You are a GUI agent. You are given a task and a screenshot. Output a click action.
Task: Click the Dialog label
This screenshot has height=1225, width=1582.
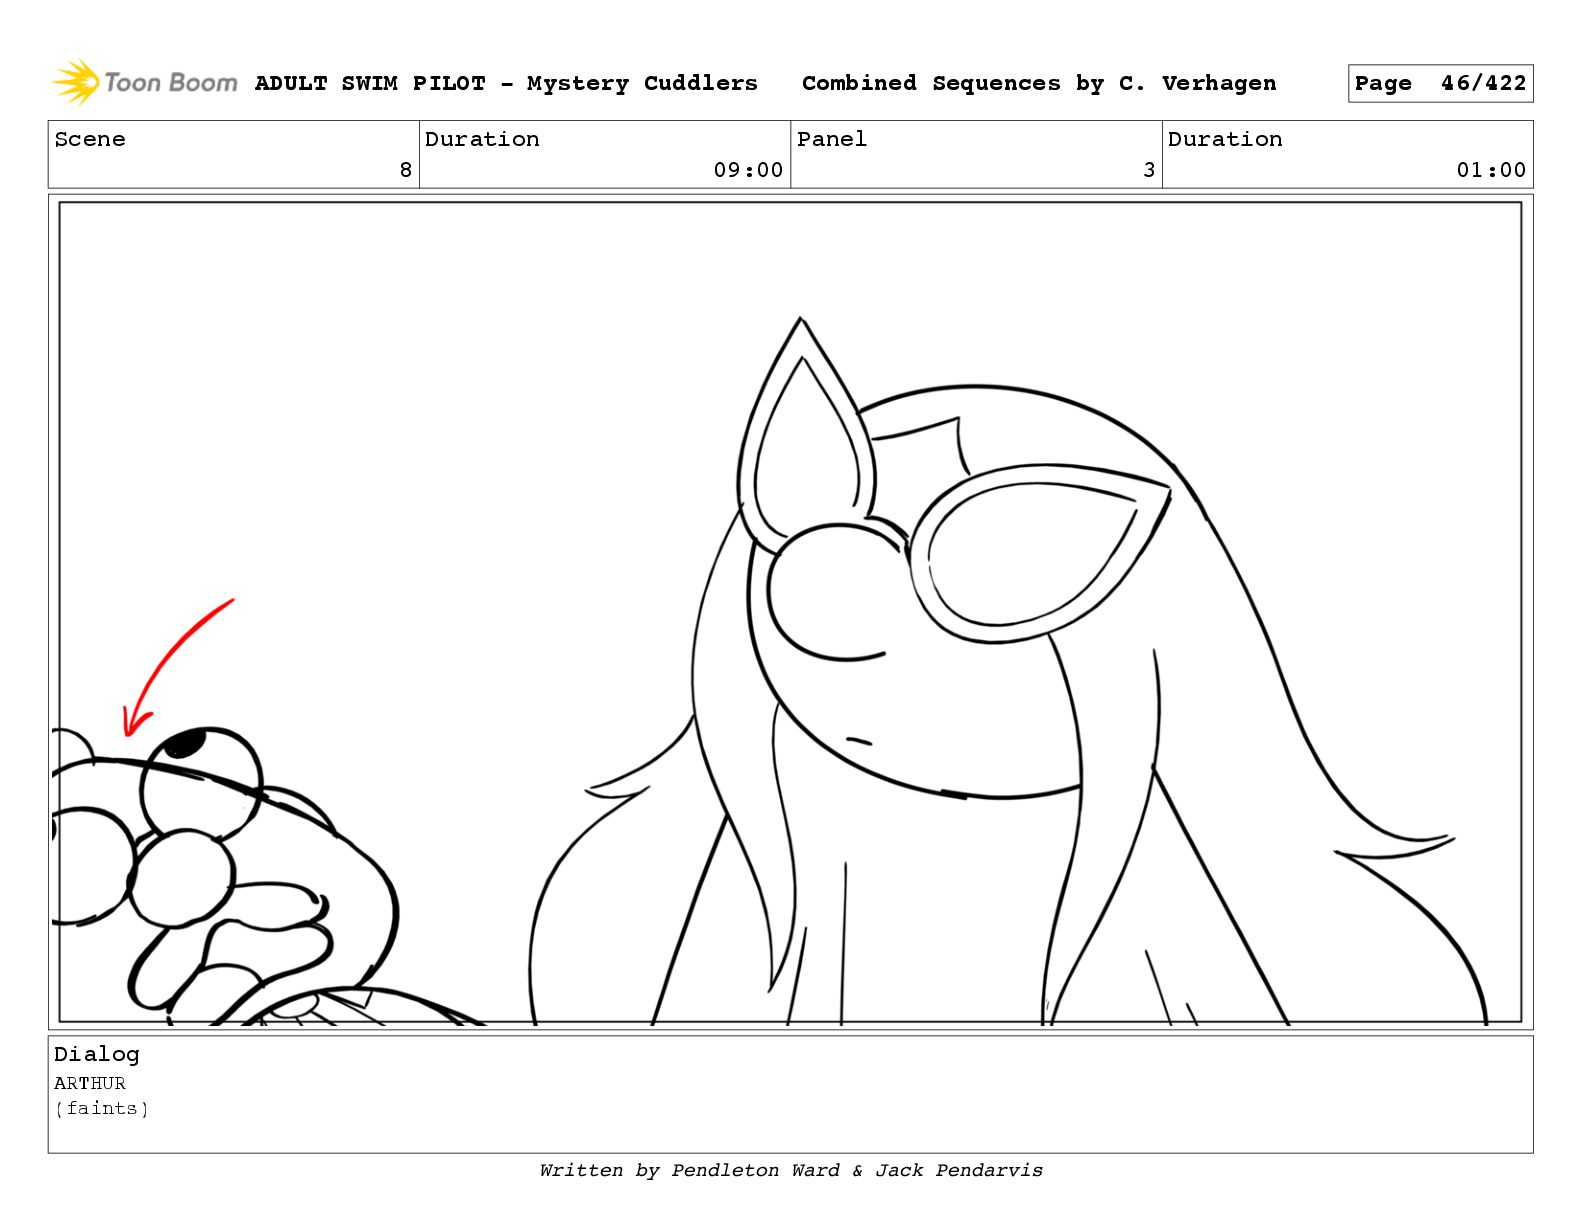coord(97,1054)
